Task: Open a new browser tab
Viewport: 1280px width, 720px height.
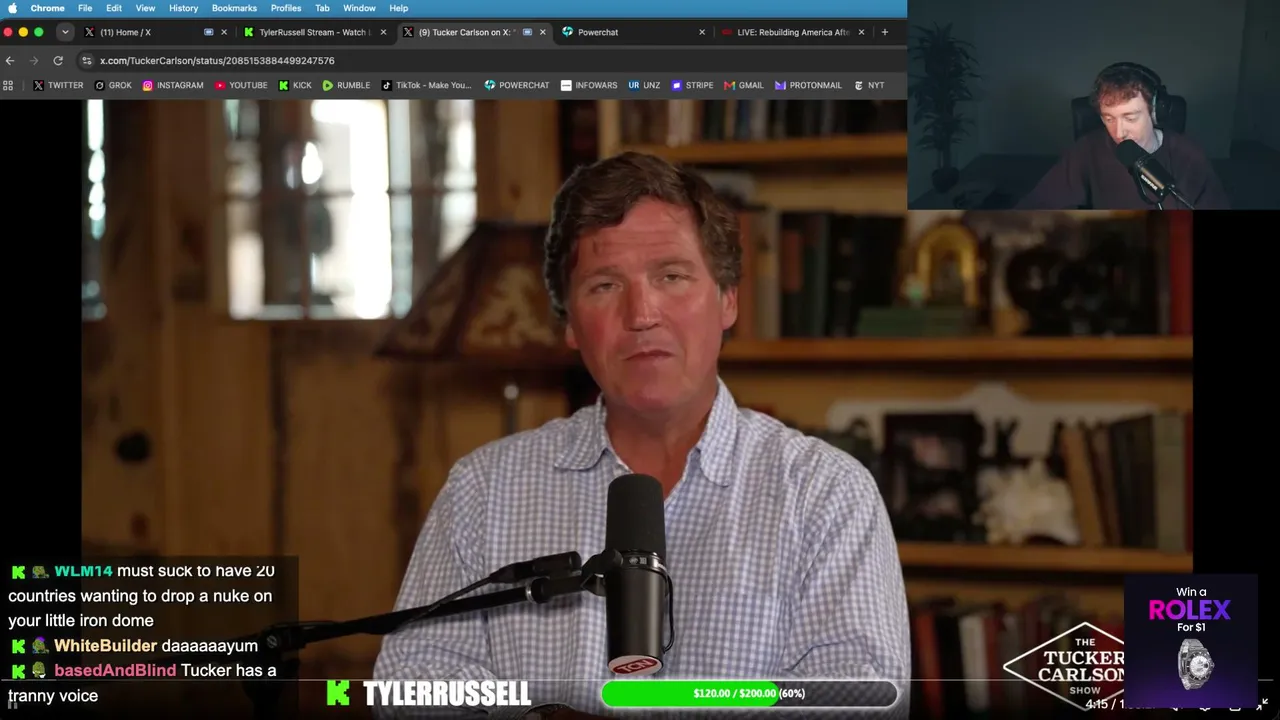Action: 884,32
